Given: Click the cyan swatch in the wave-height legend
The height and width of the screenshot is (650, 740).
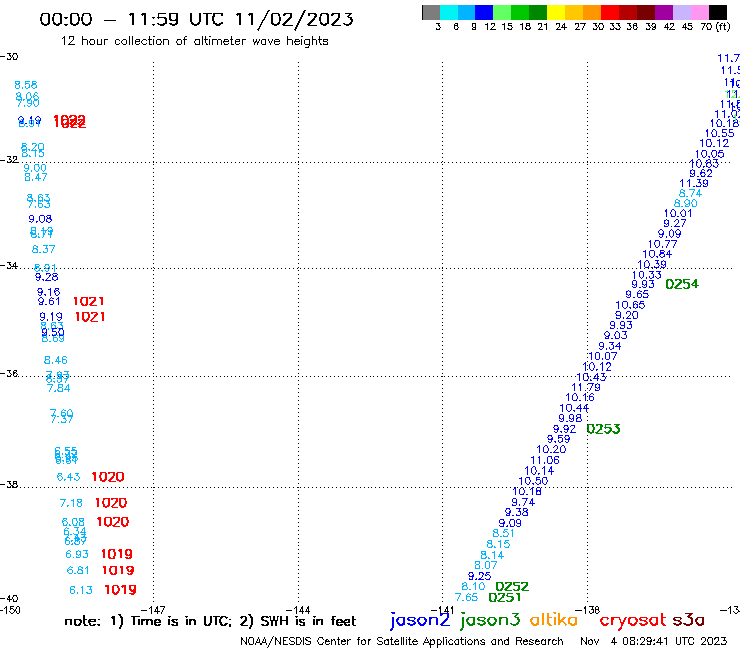Looking at the screenshot, I should click(449, 12).
